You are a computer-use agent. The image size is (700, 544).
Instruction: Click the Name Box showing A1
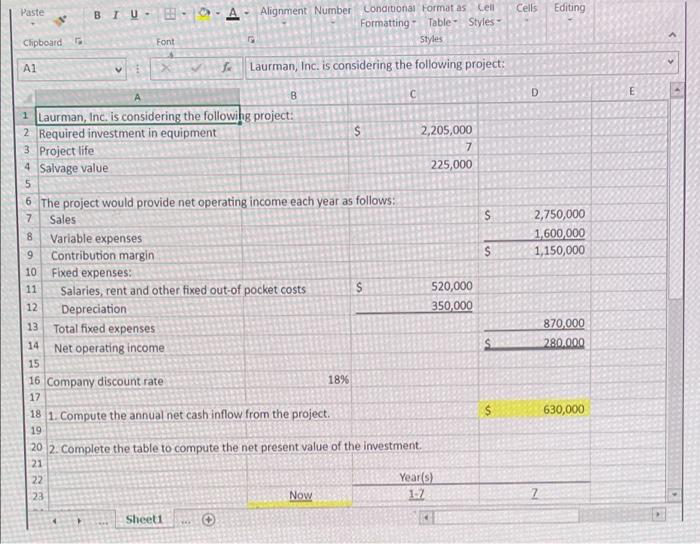[66, 69]
